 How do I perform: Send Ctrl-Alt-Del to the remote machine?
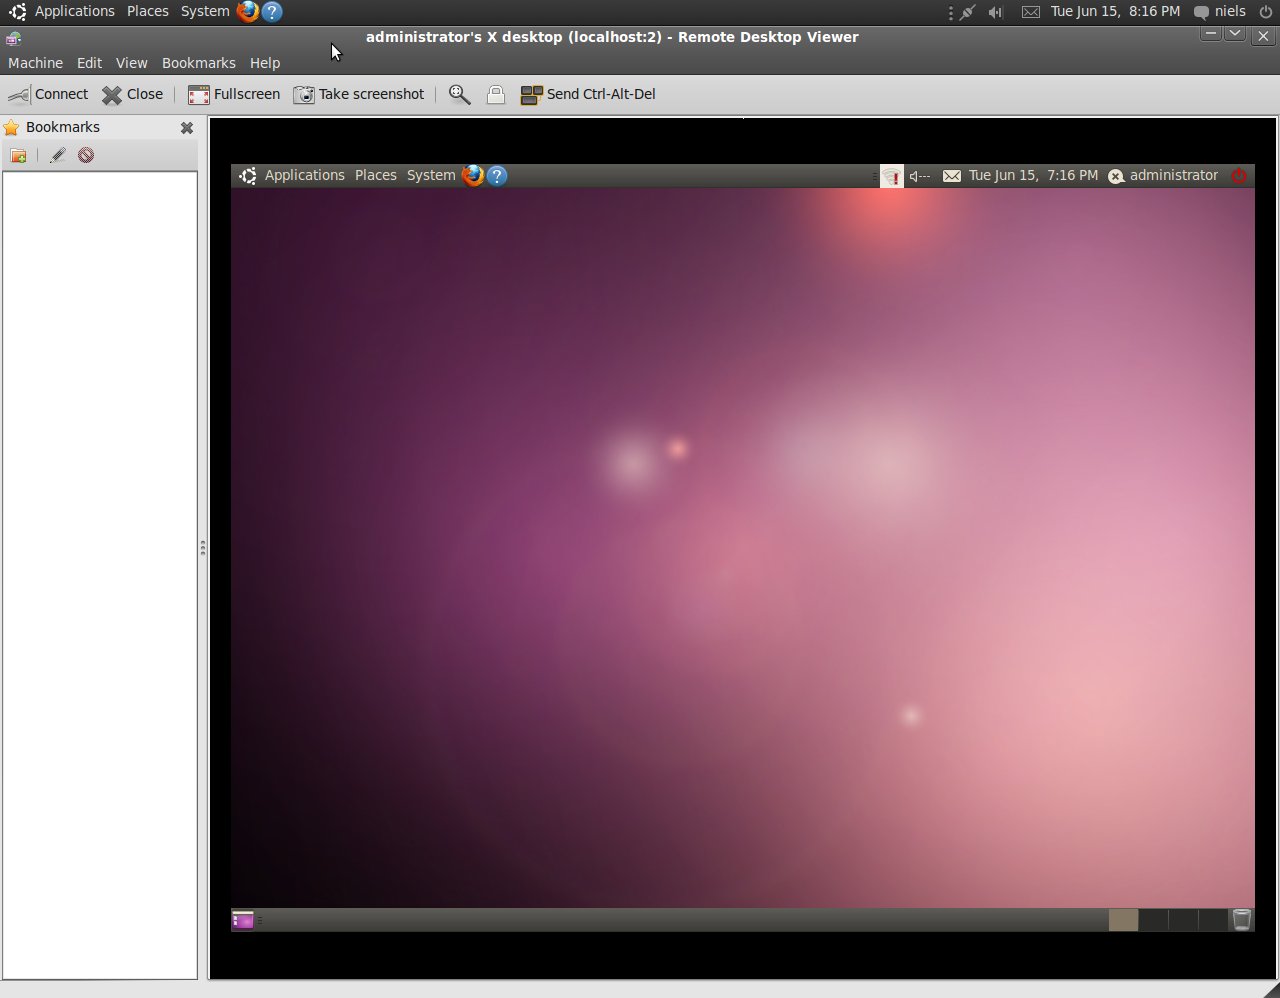588,94
